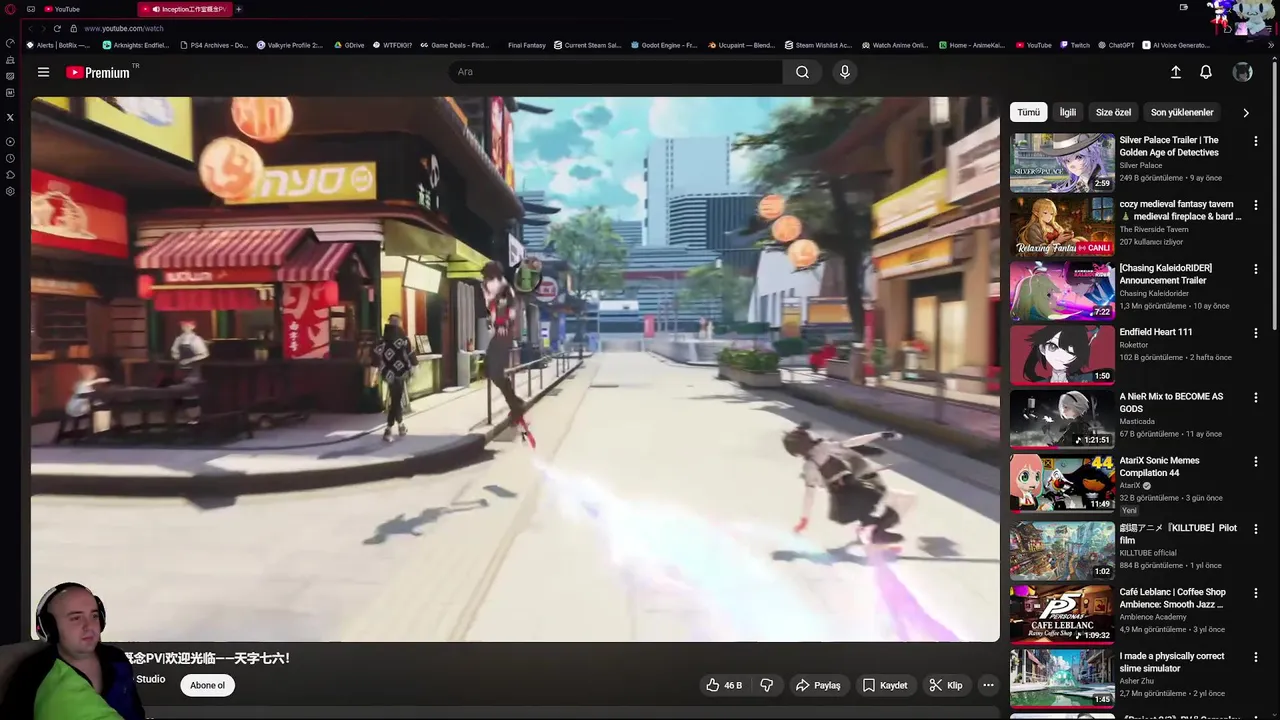Open options for A NieR Mix video
1280x720 pixels.
pos(1256,397)
